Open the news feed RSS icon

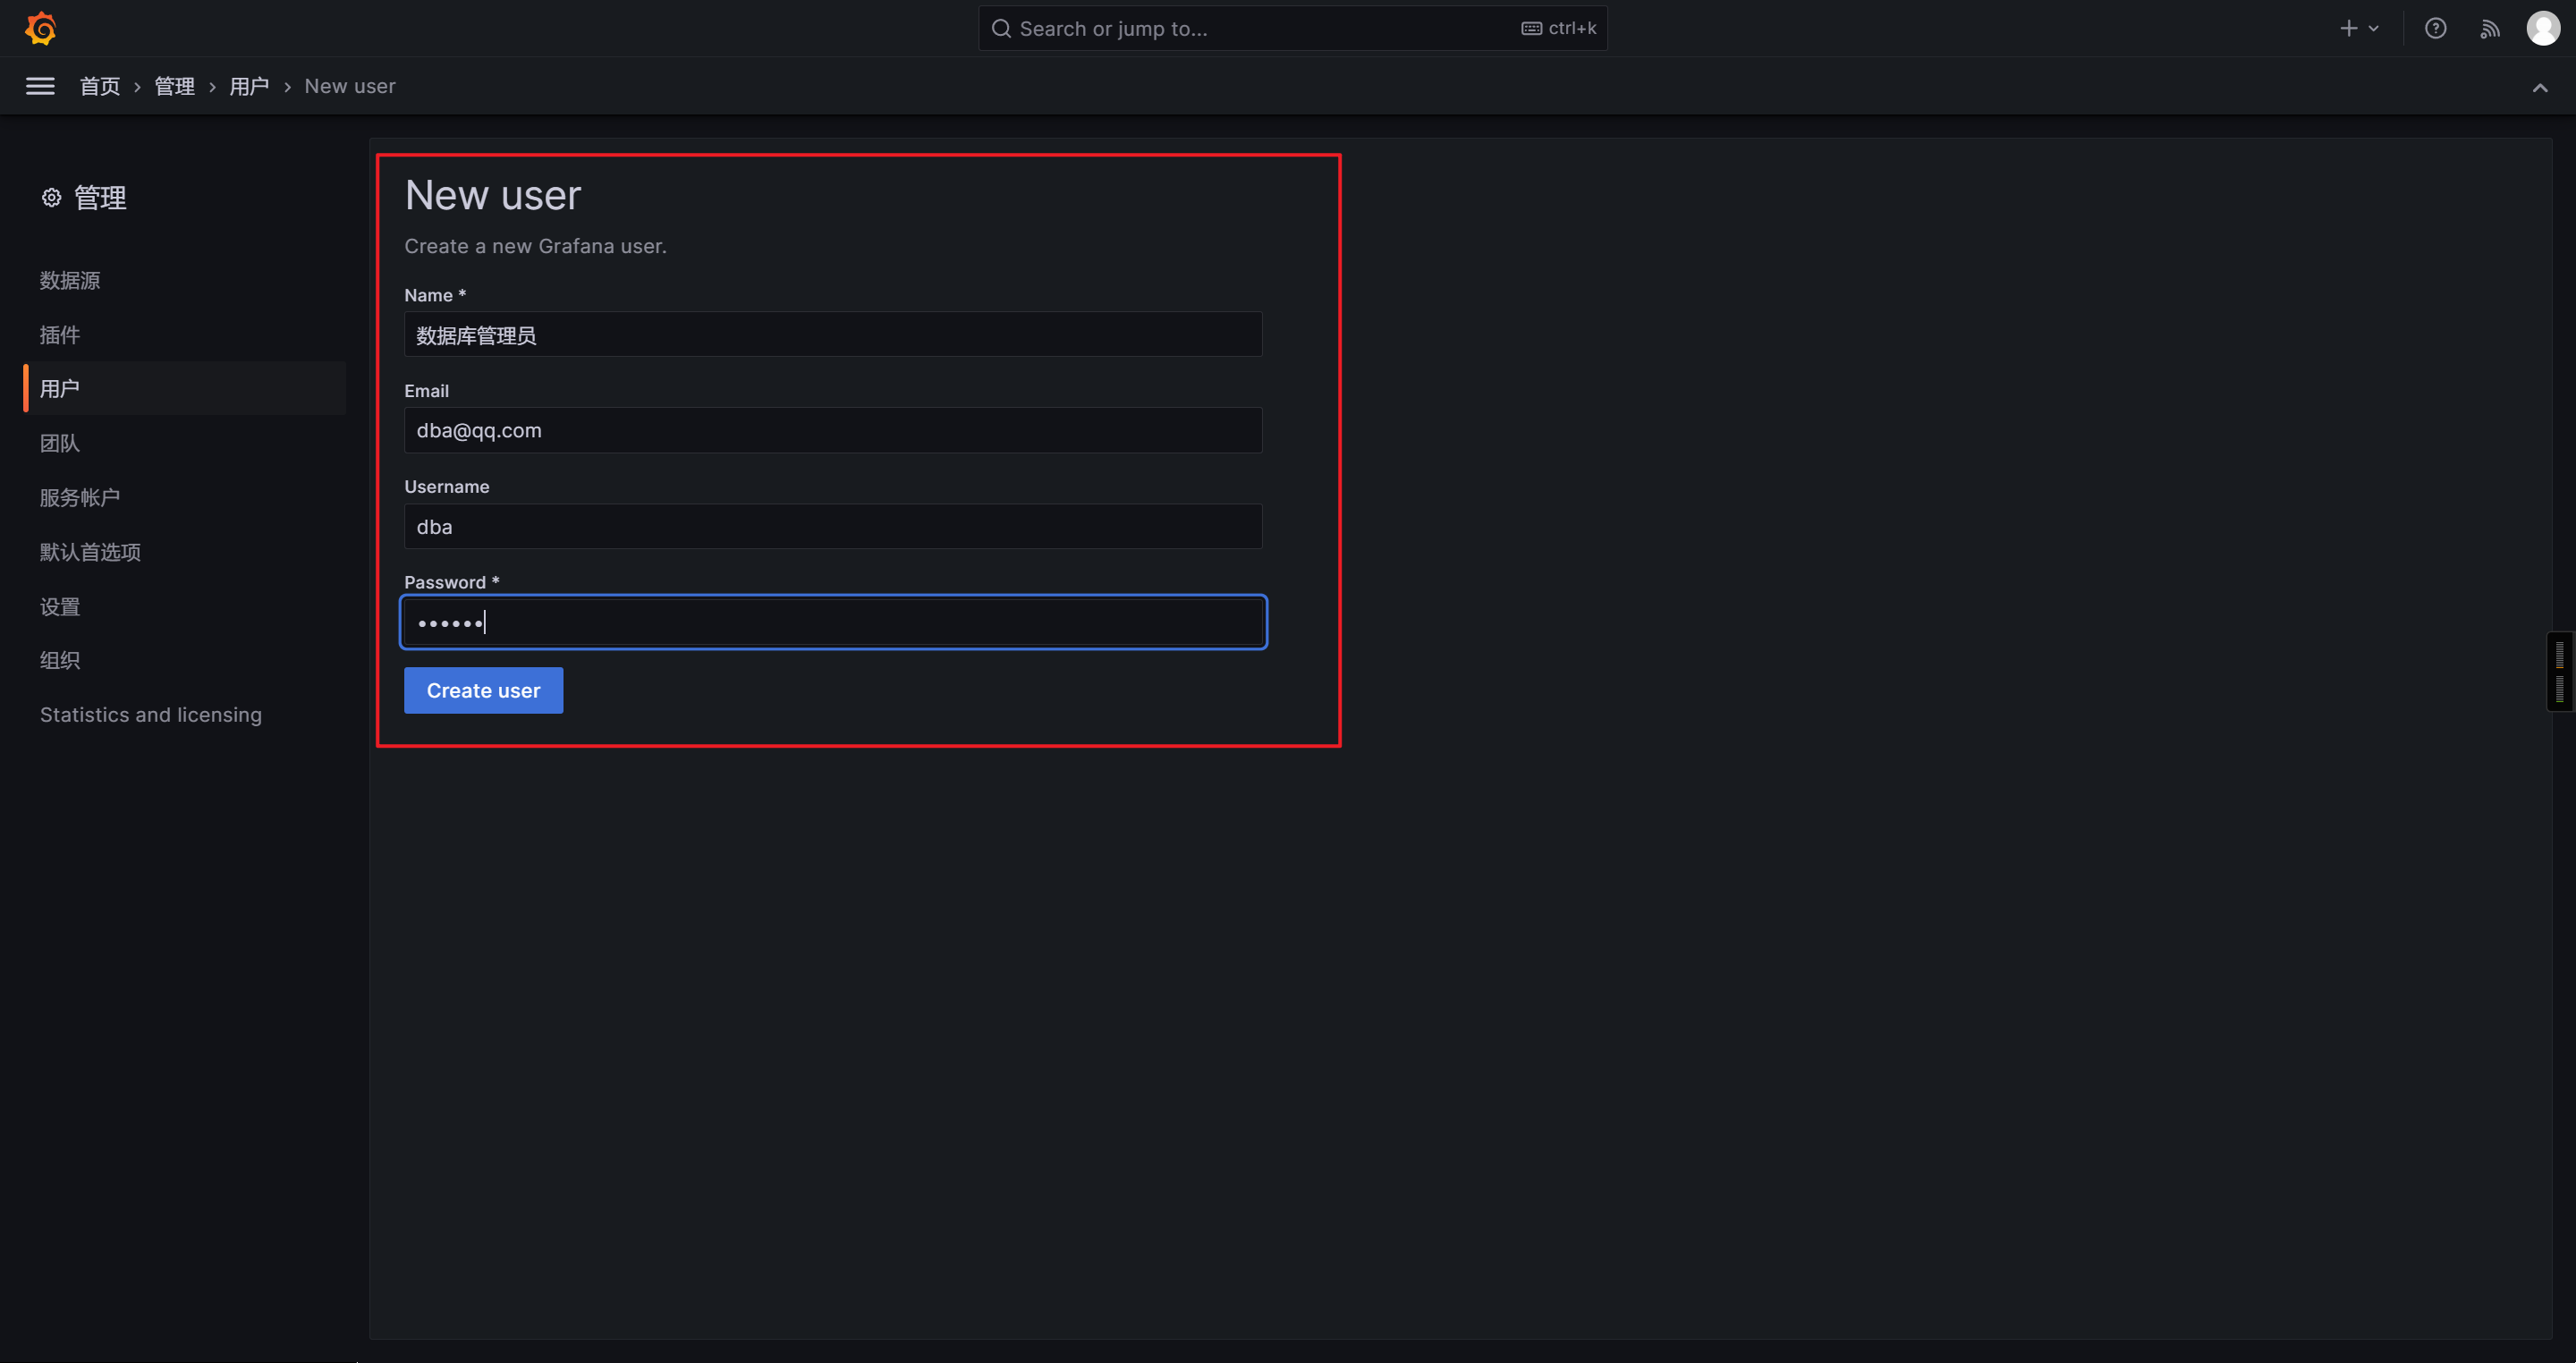[x=2490, y=28]
